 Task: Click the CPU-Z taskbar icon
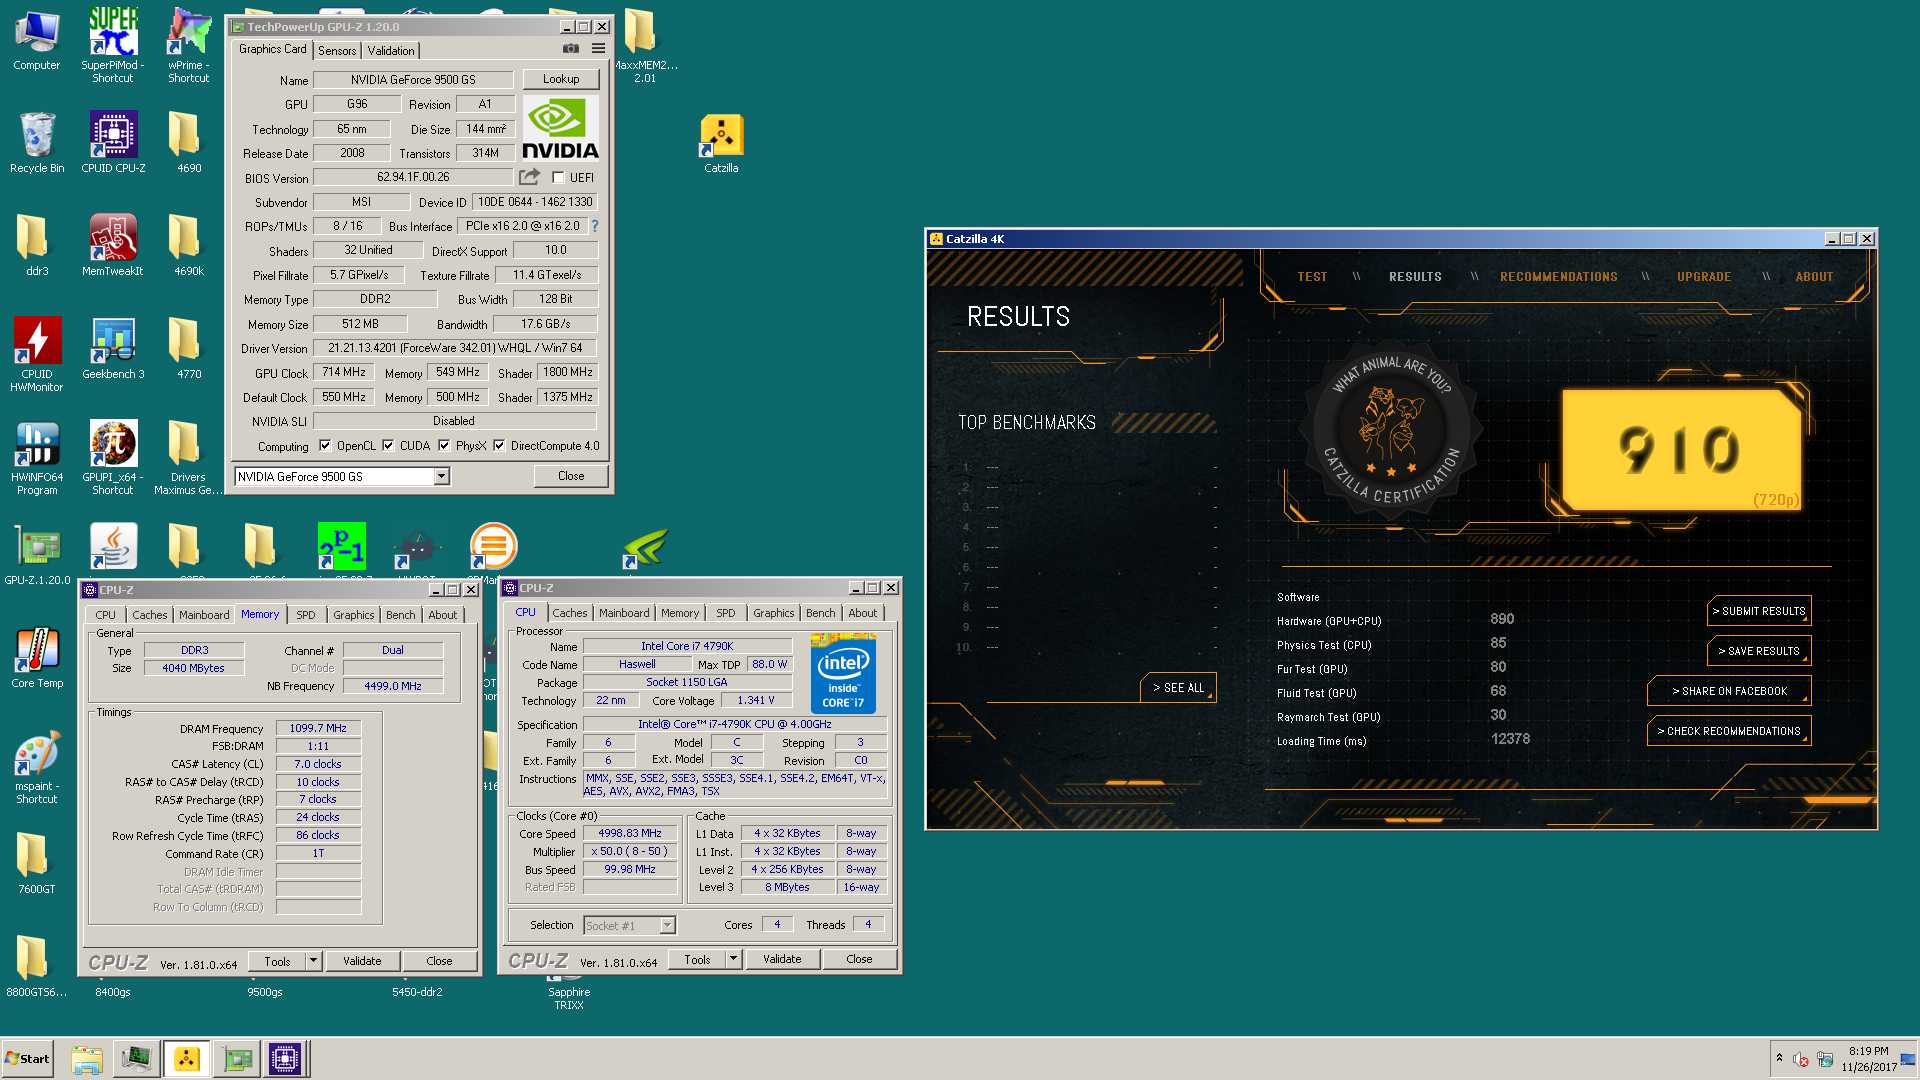coord(284,1059)
